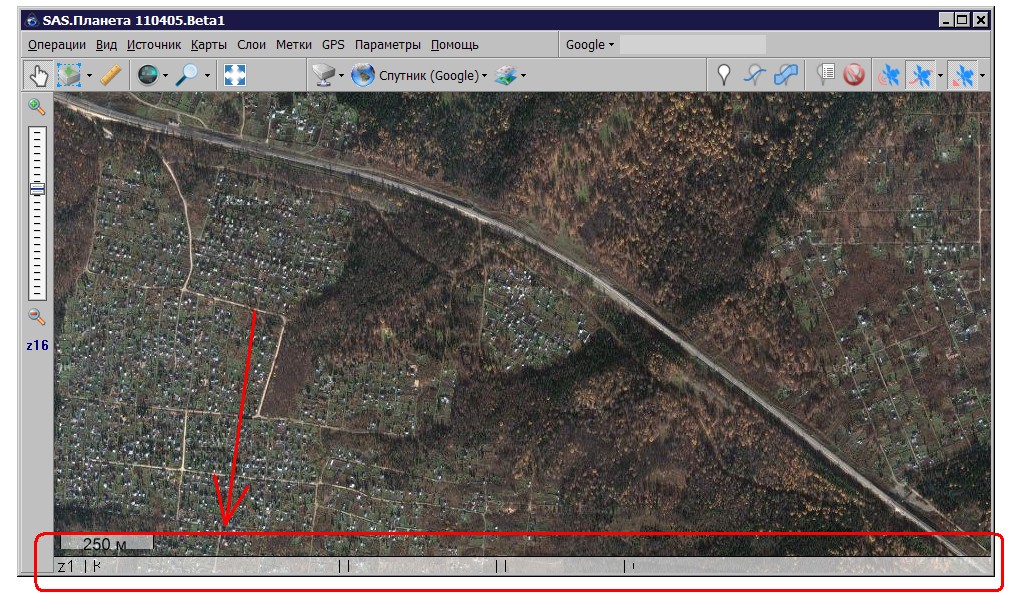Open the Операции menu
This screenshot has width=1014, height=604.
click(x=57, y=44)
